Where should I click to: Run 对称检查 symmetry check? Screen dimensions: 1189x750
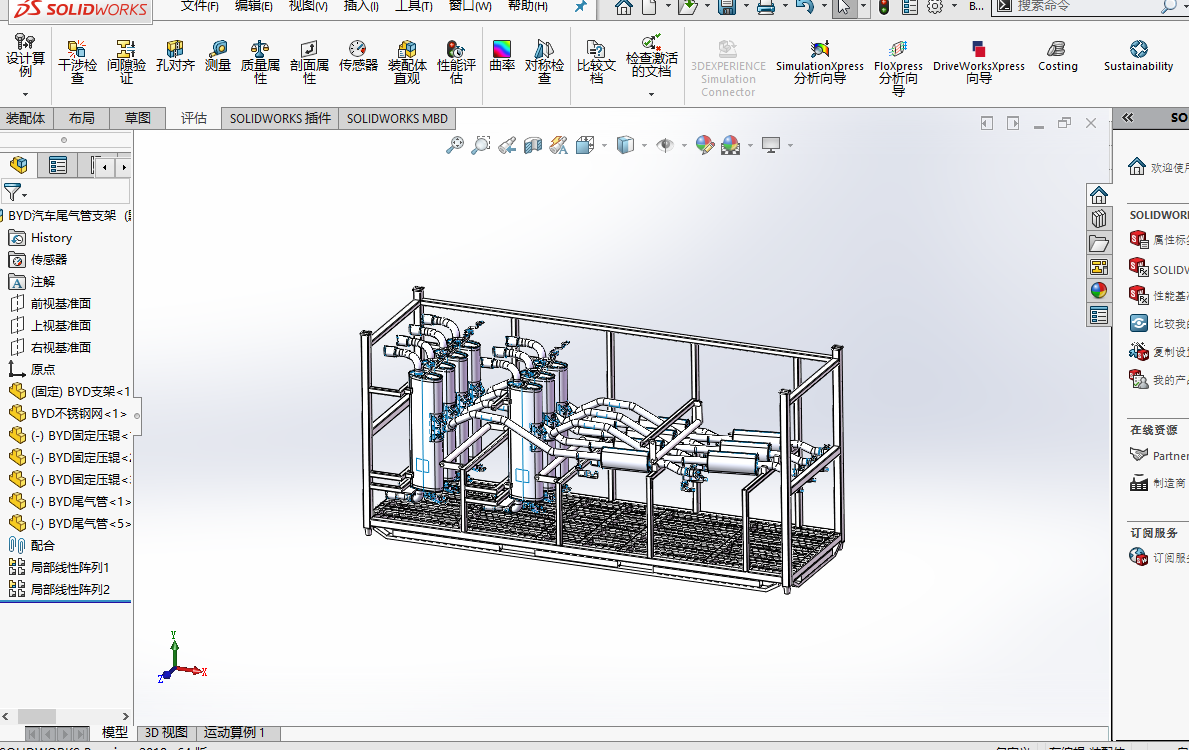click(x=544, y=61)
